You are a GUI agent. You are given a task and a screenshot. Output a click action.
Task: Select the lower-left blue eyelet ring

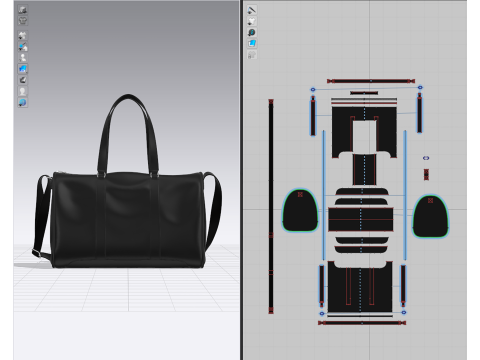(x=322, y=313)
